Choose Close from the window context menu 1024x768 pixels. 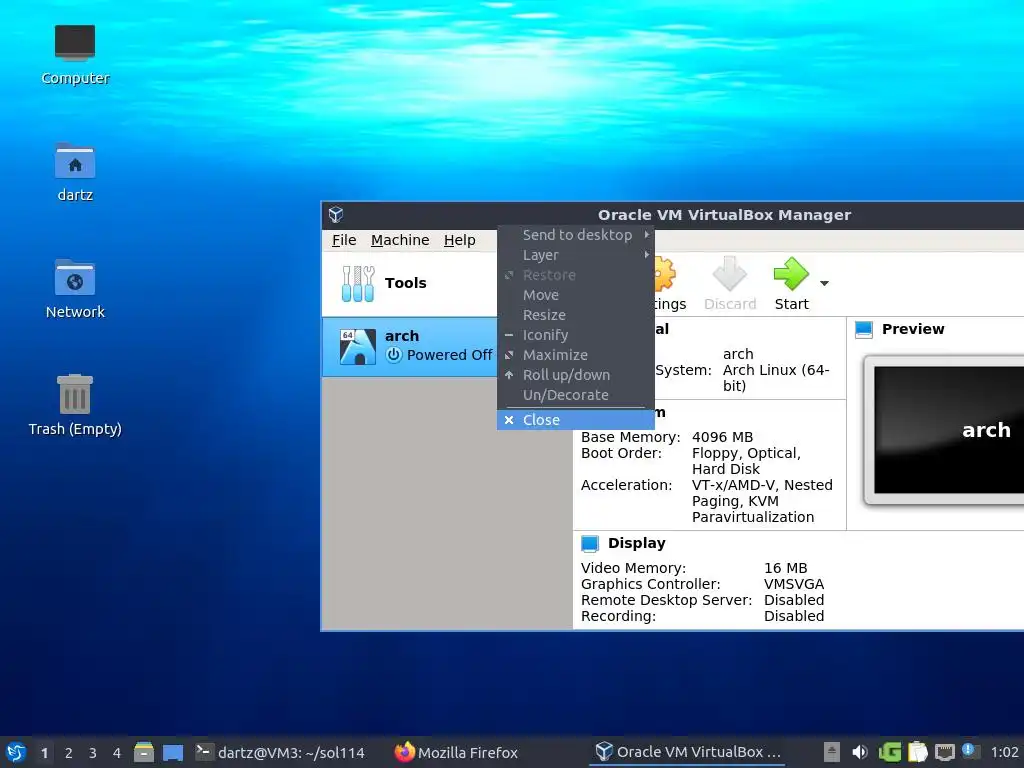575,420
